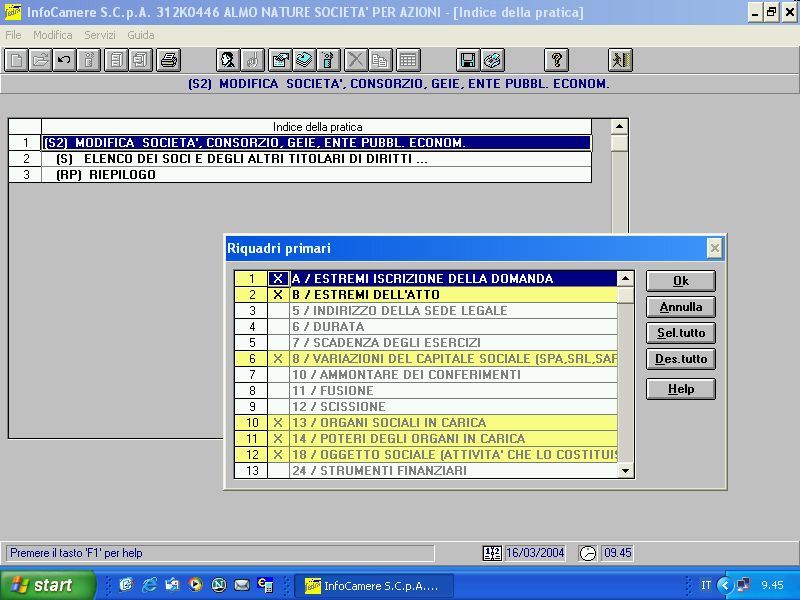Click the date field 16/03/2004

coord(535,553)
